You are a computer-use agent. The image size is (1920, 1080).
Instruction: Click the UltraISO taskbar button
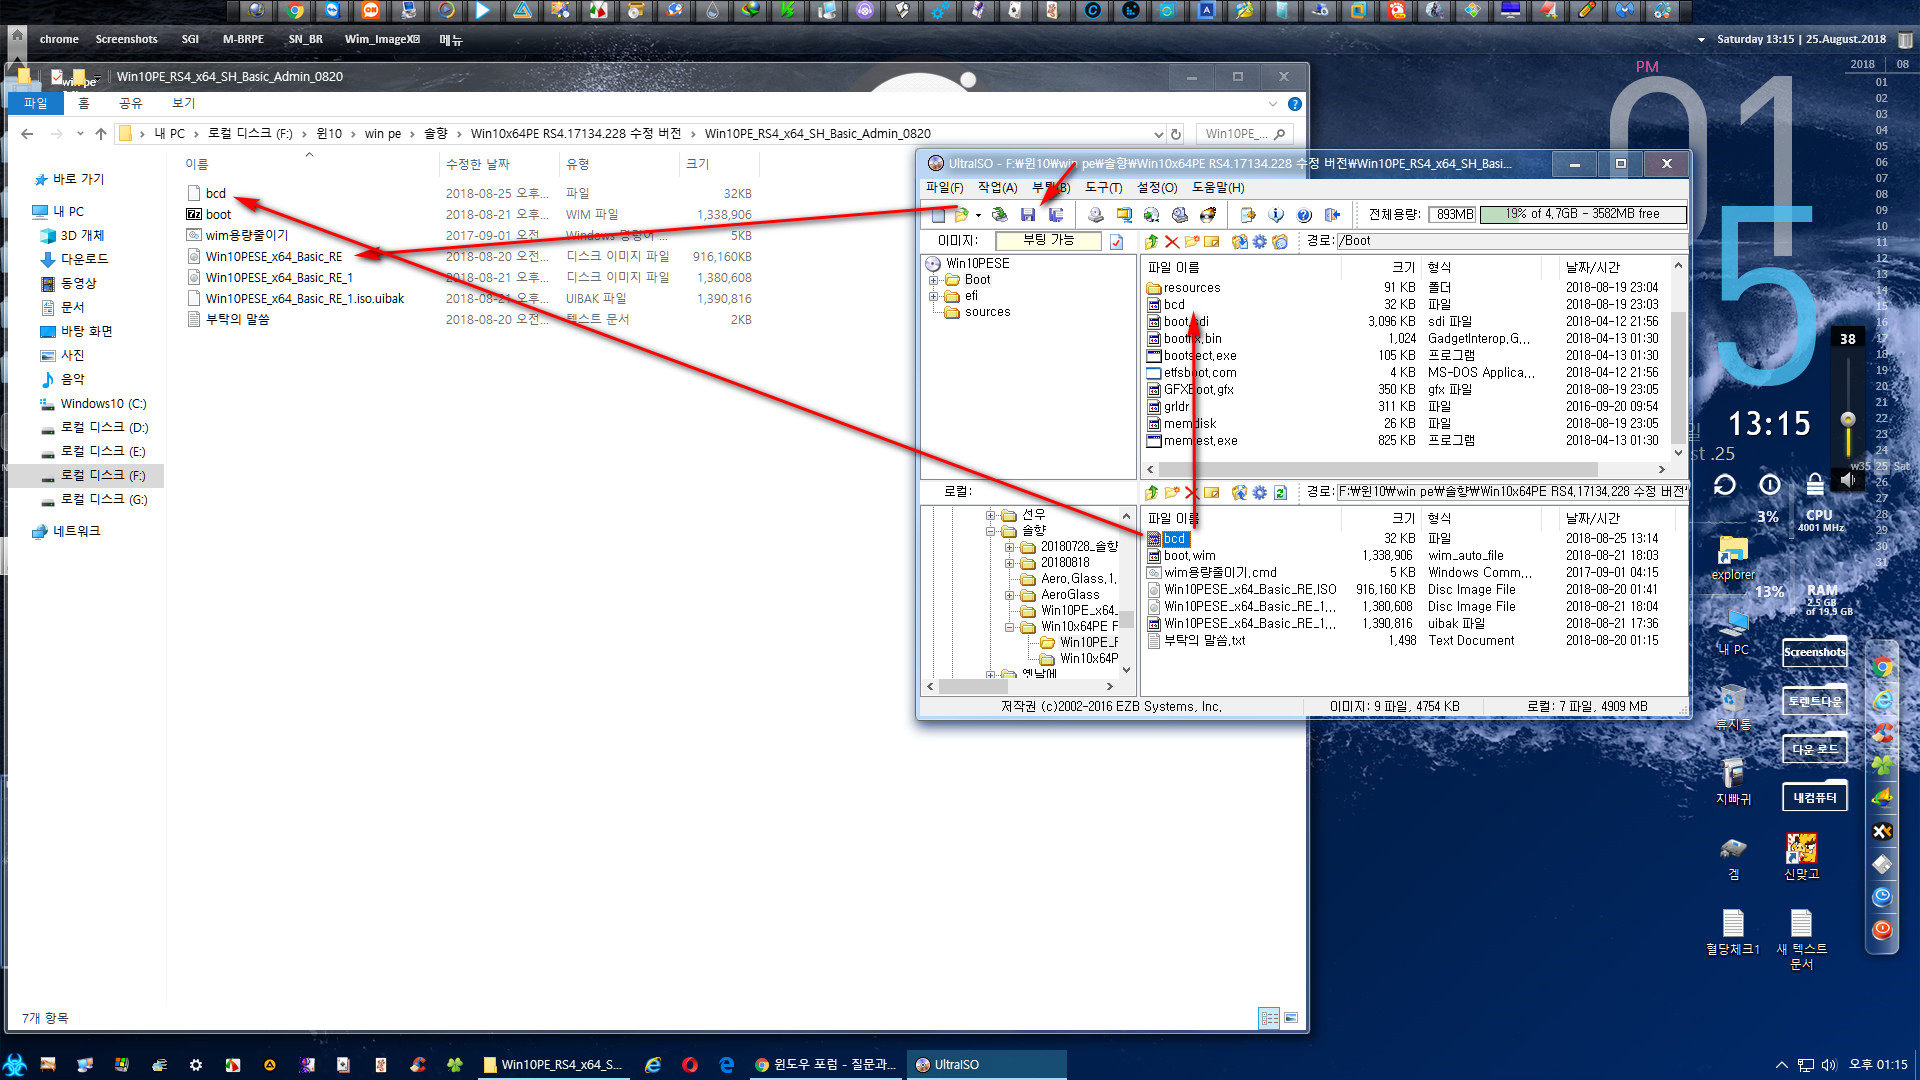click(x=987, y=1065)
